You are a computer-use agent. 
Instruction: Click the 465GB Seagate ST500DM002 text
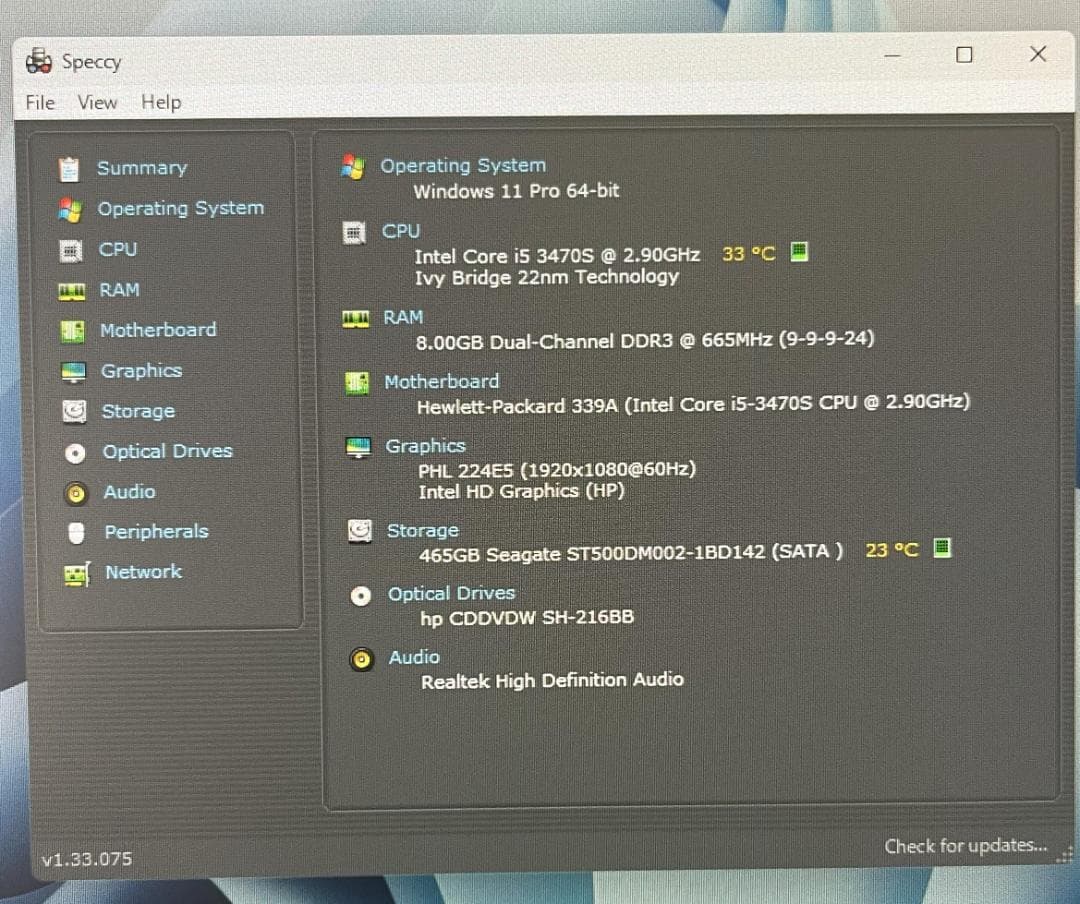pyautogui.click(x=631, y=553)
